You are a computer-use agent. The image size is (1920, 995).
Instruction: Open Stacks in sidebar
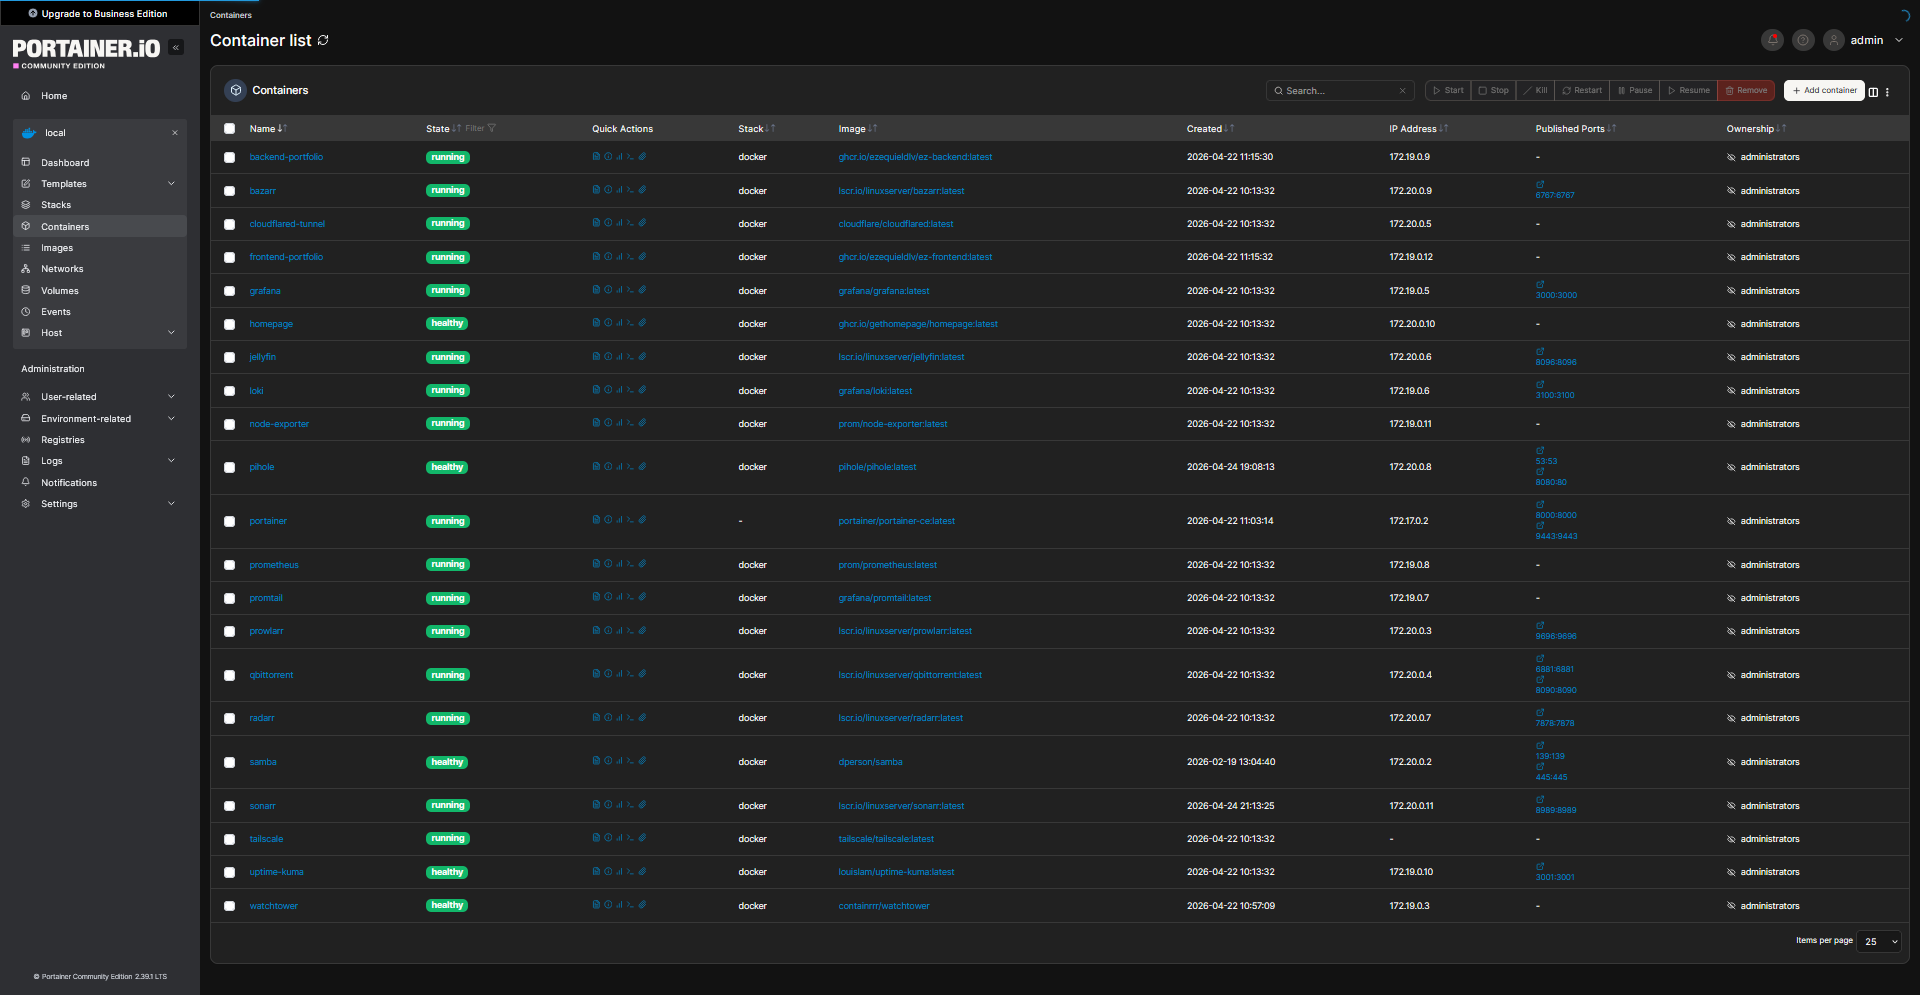pyautogui.click(x=100, y=205)
